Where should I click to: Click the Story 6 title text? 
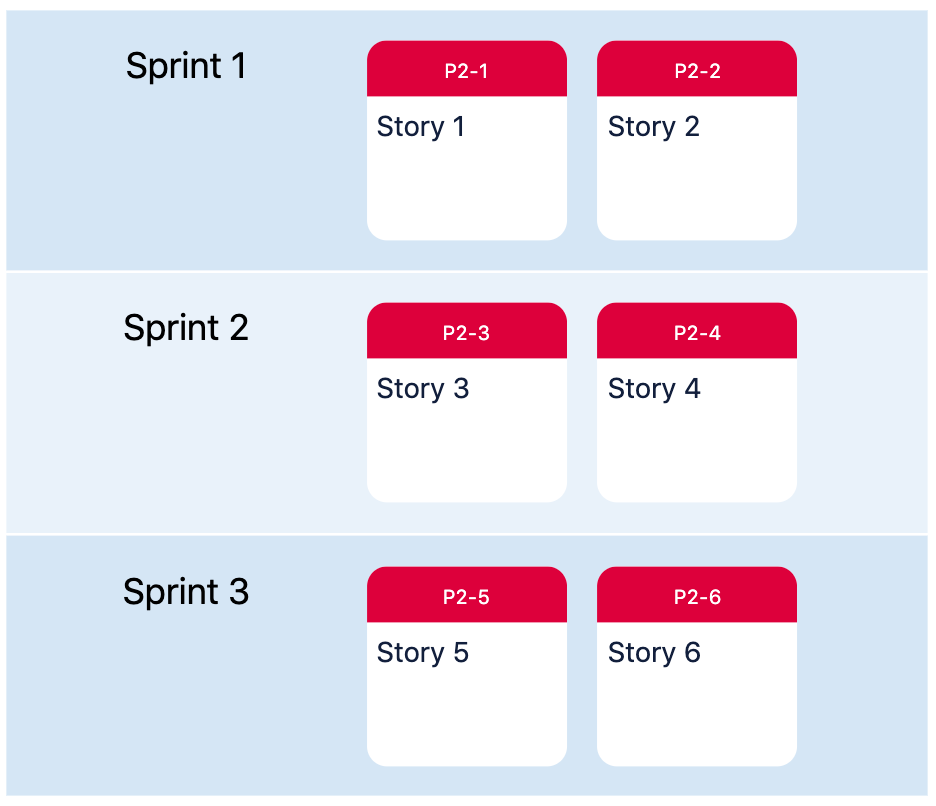pos(654,653)
